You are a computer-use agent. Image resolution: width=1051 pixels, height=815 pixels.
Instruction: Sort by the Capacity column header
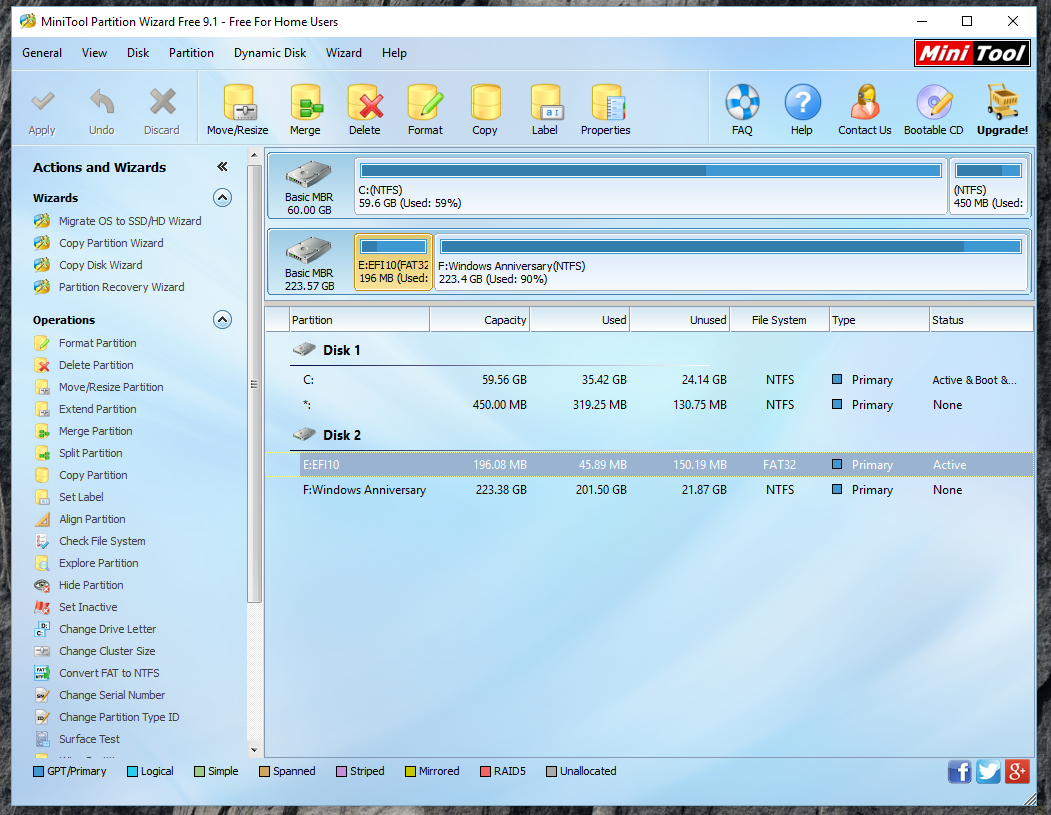(x=480, y=320)
